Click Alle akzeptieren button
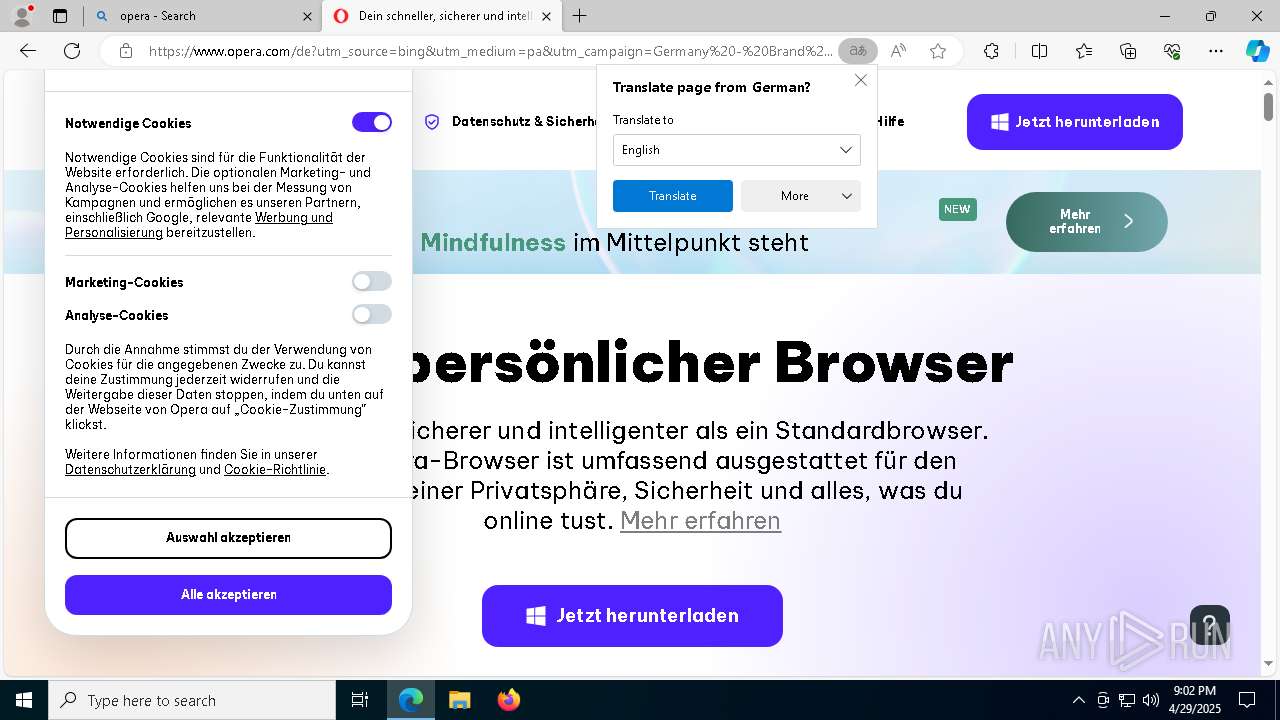Viewport: 1280px width, 720px height. coord(228,595)
